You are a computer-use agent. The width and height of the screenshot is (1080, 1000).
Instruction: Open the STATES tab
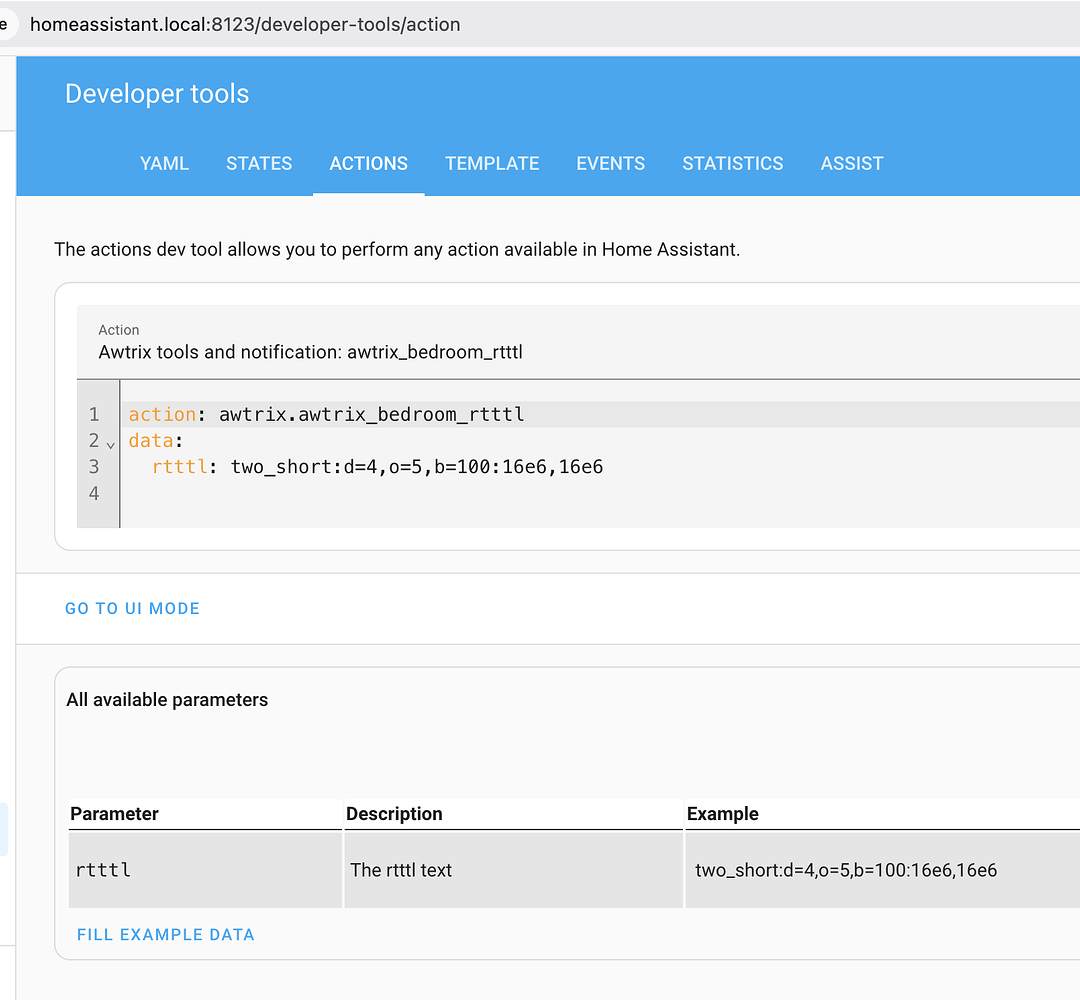coord(259,164)
